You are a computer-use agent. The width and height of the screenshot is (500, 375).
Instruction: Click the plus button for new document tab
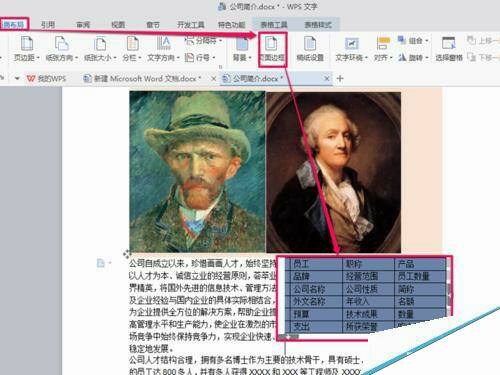[x=340, y=79]
